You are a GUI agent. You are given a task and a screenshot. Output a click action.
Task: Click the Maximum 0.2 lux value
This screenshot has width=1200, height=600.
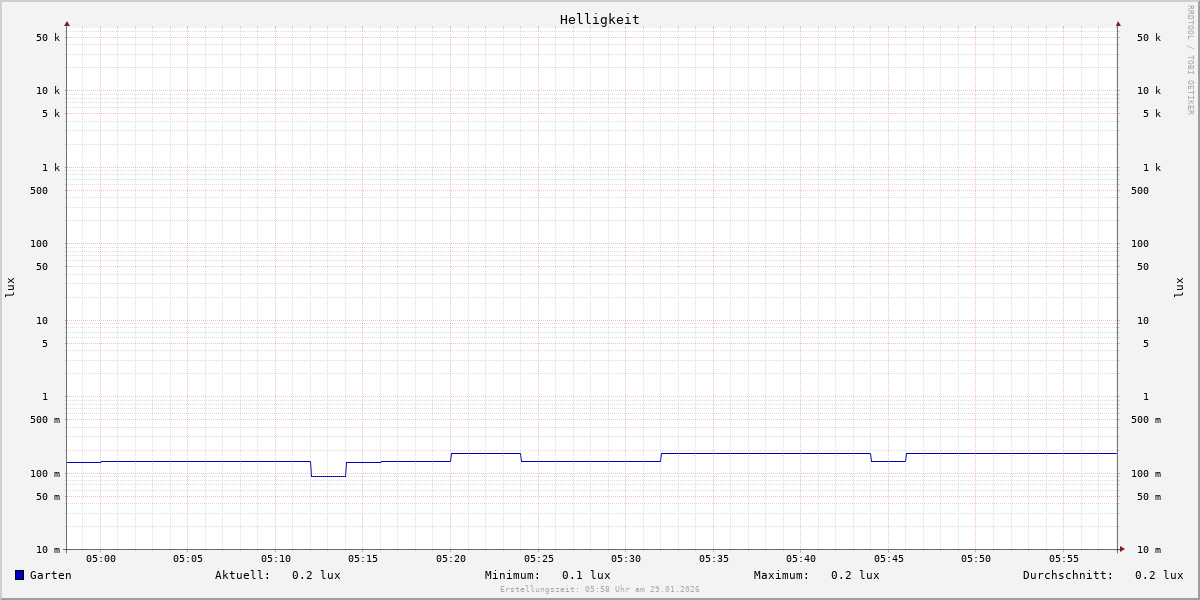(x=855, y=575)
